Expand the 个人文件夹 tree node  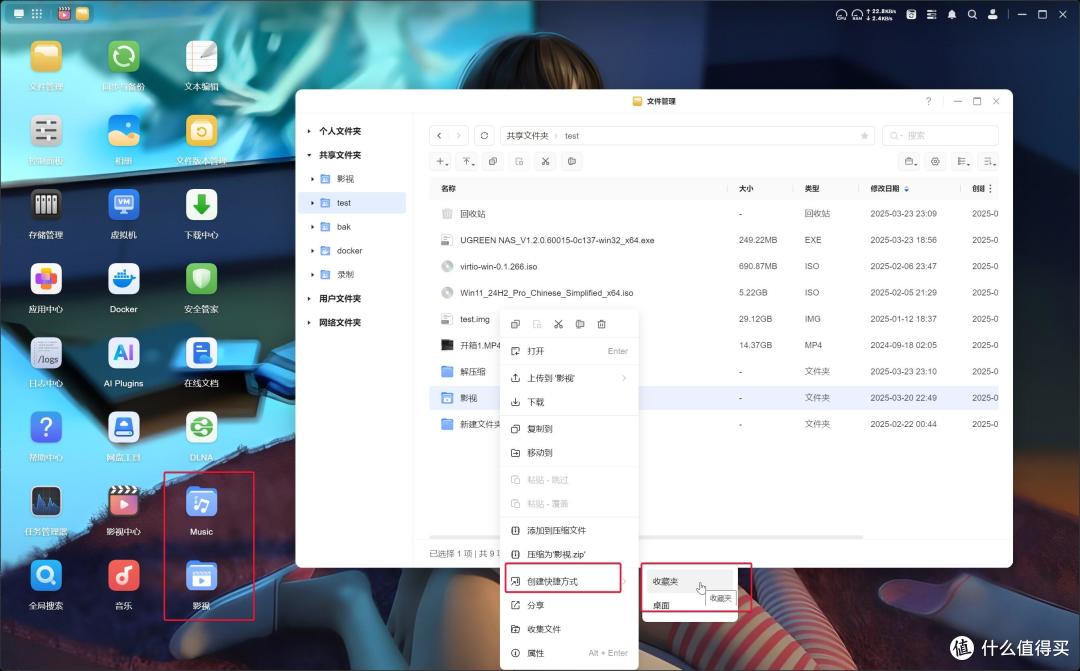309,131
